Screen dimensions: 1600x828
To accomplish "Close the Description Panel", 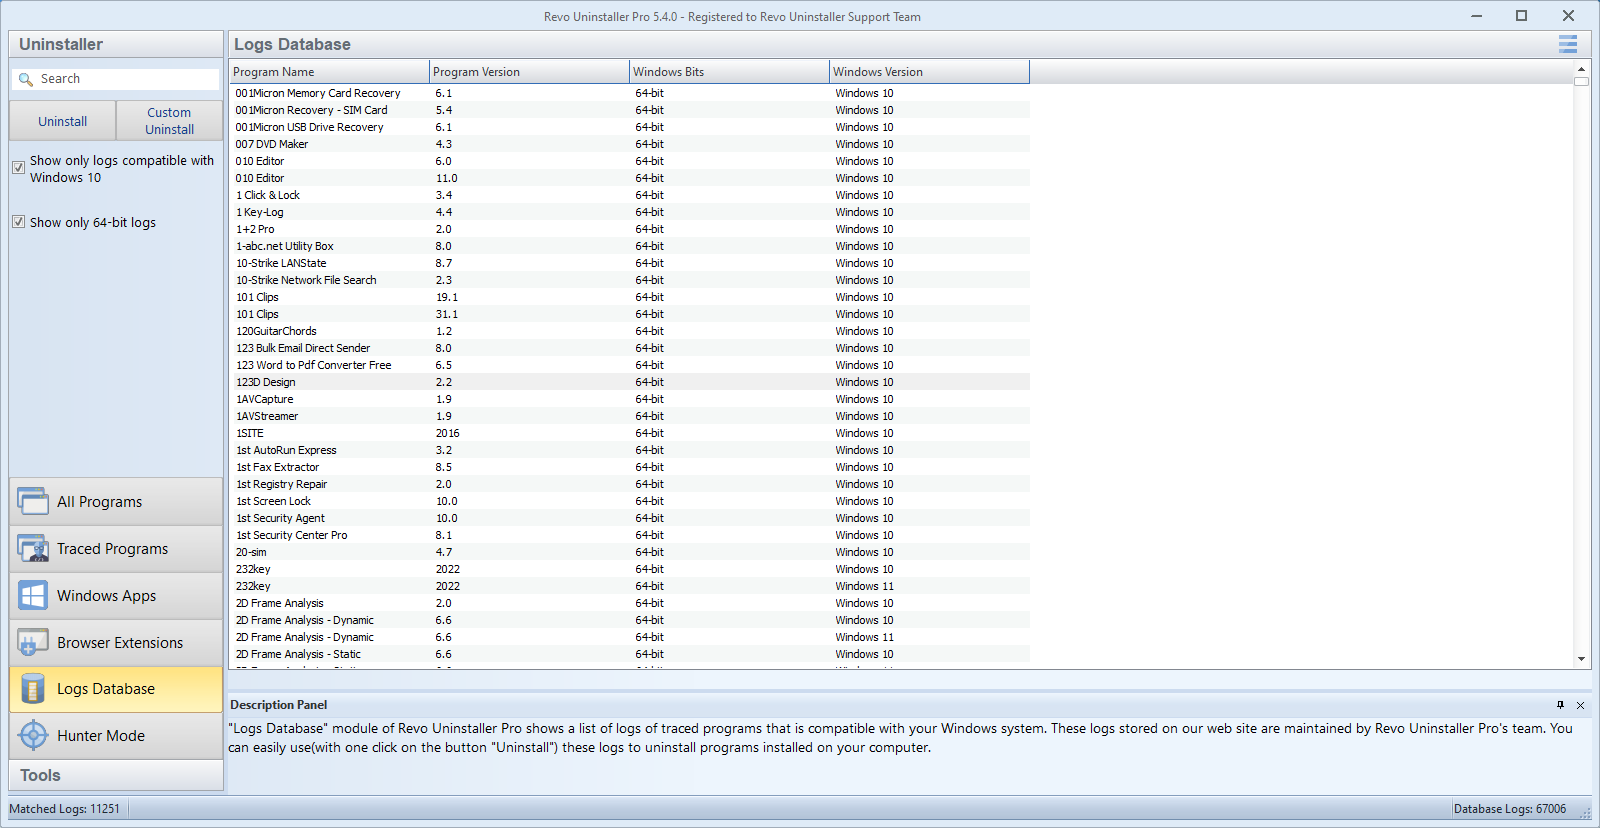I will [1580, 705].
